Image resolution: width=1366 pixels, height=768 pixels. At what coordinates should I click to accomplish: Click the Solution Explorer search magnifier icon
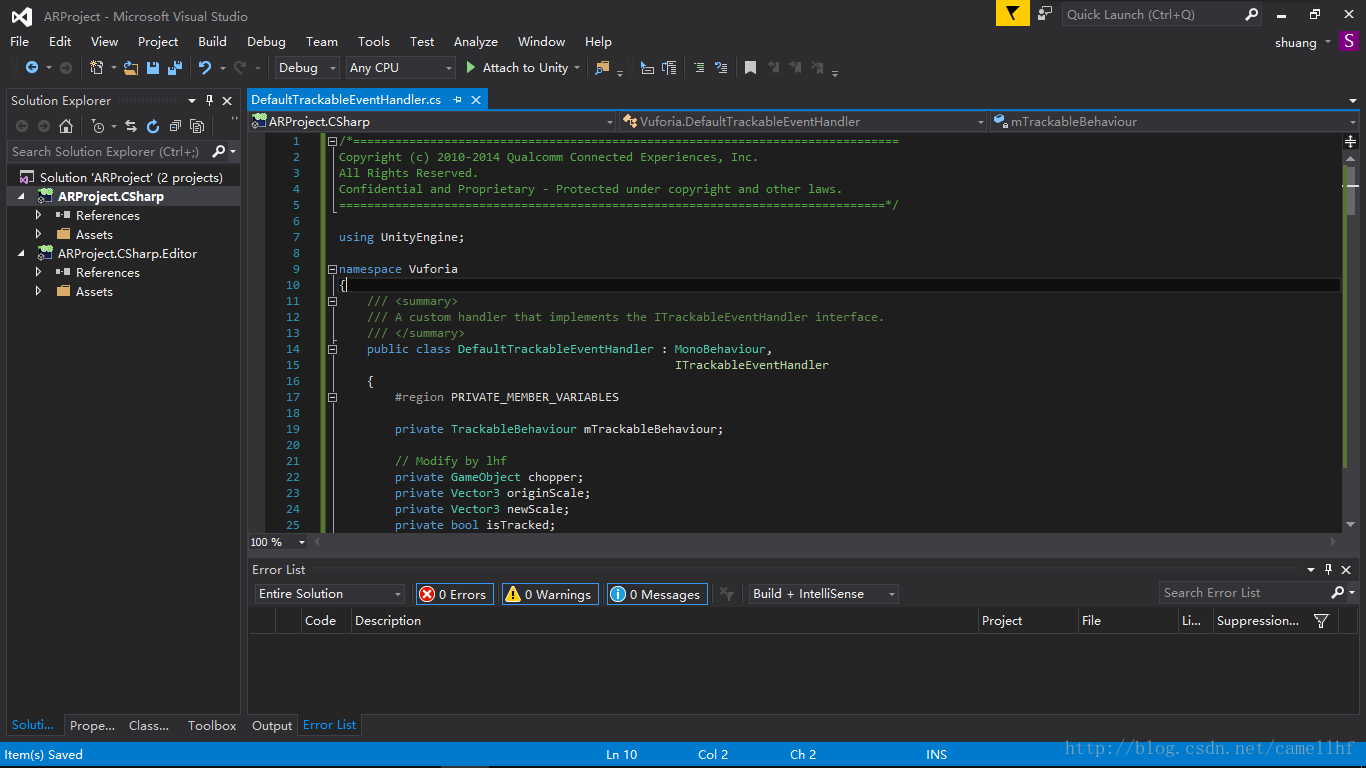(219, 152)
